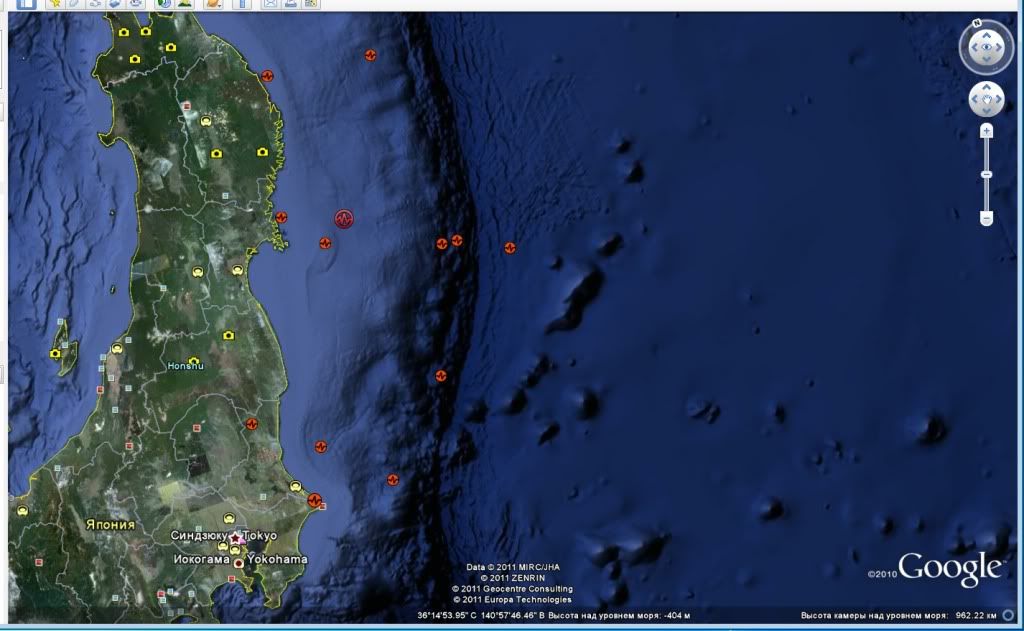Open the planets switcher icon
The height and width of the screenshot is (631, 1024).
click(x=213, y=3)
